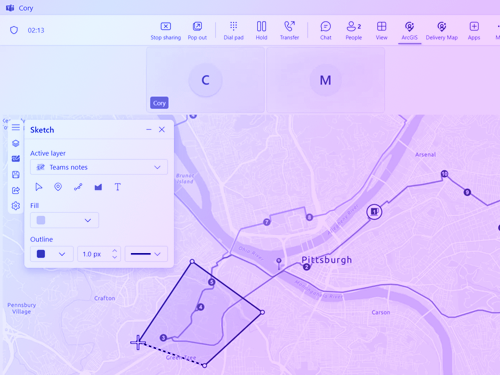Viewport: 500px width, 375px height.
Task: Increase outline width with up stepper
Action: point(115,250)
